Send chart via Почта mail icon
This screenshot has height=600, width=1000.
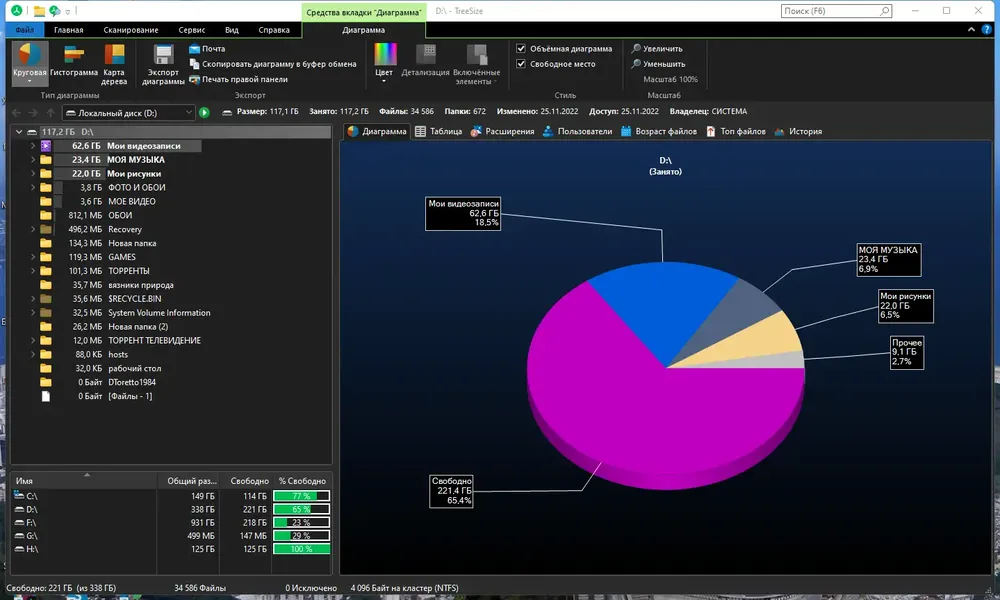pyautogui.click(x=207, y=48)
